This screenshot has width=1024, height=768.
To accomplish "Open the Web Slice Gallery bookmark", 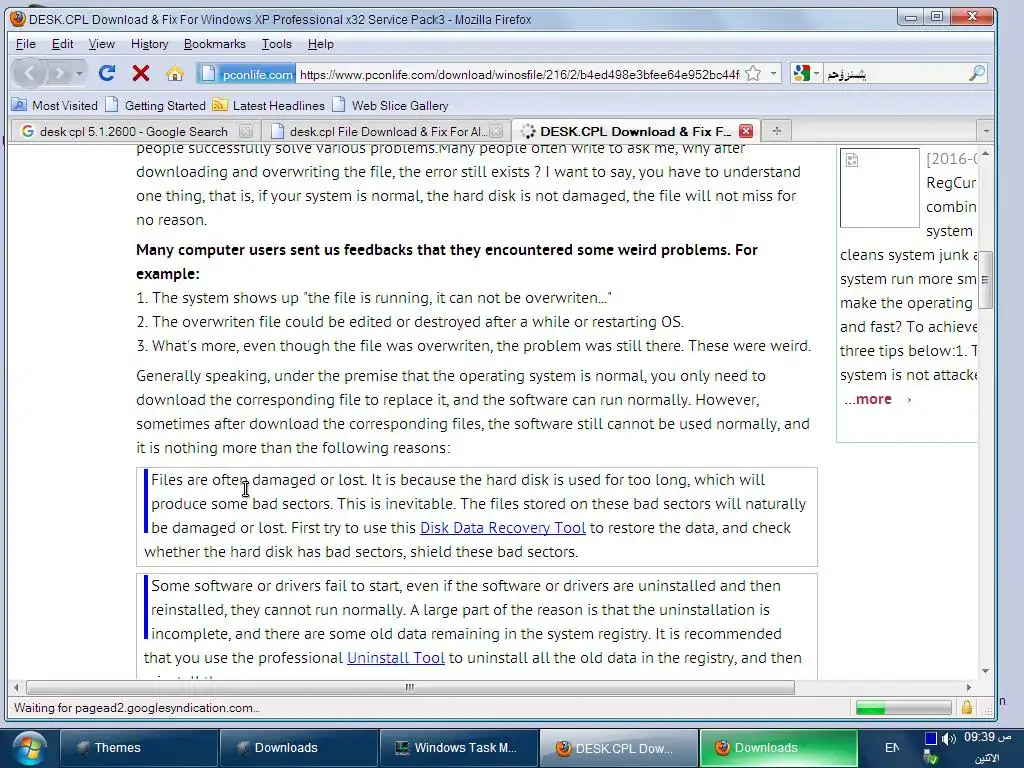I will (x=391, y=105).
